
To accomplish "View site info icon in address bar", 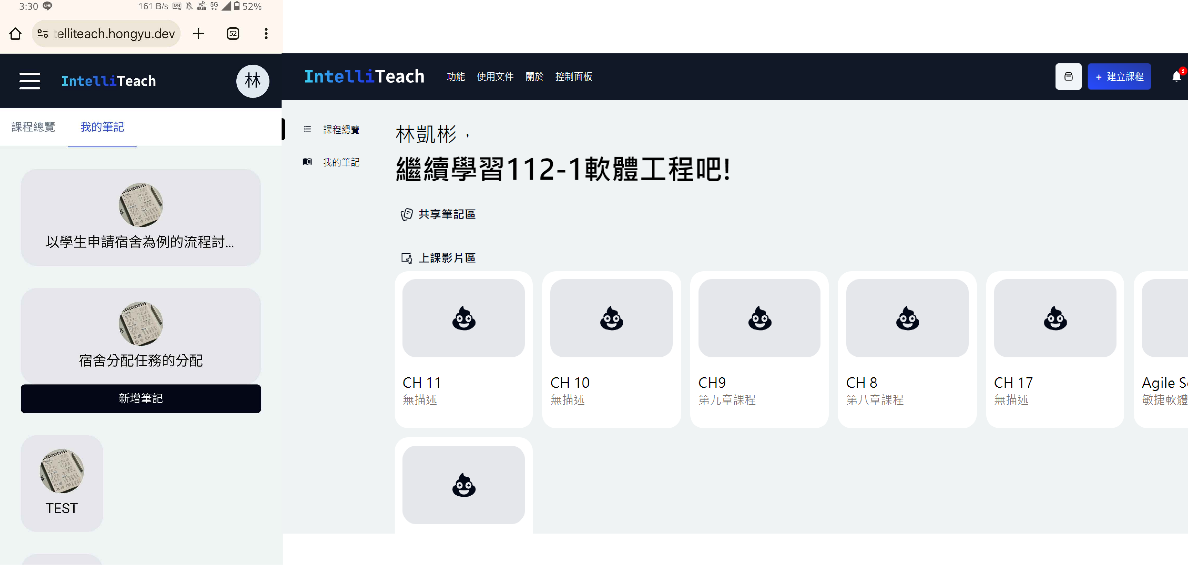I will (x=43, y=33).
